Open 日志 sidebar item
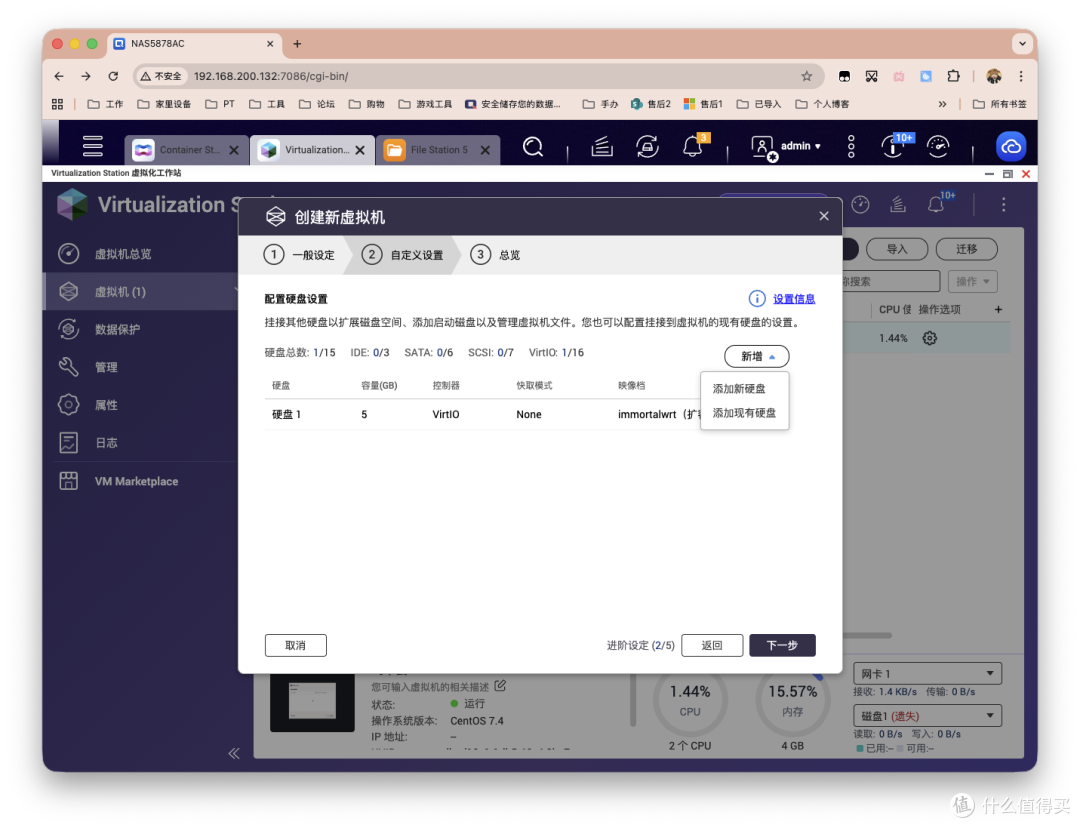This screenshot has height=828, width=1080. click(140, 443)
